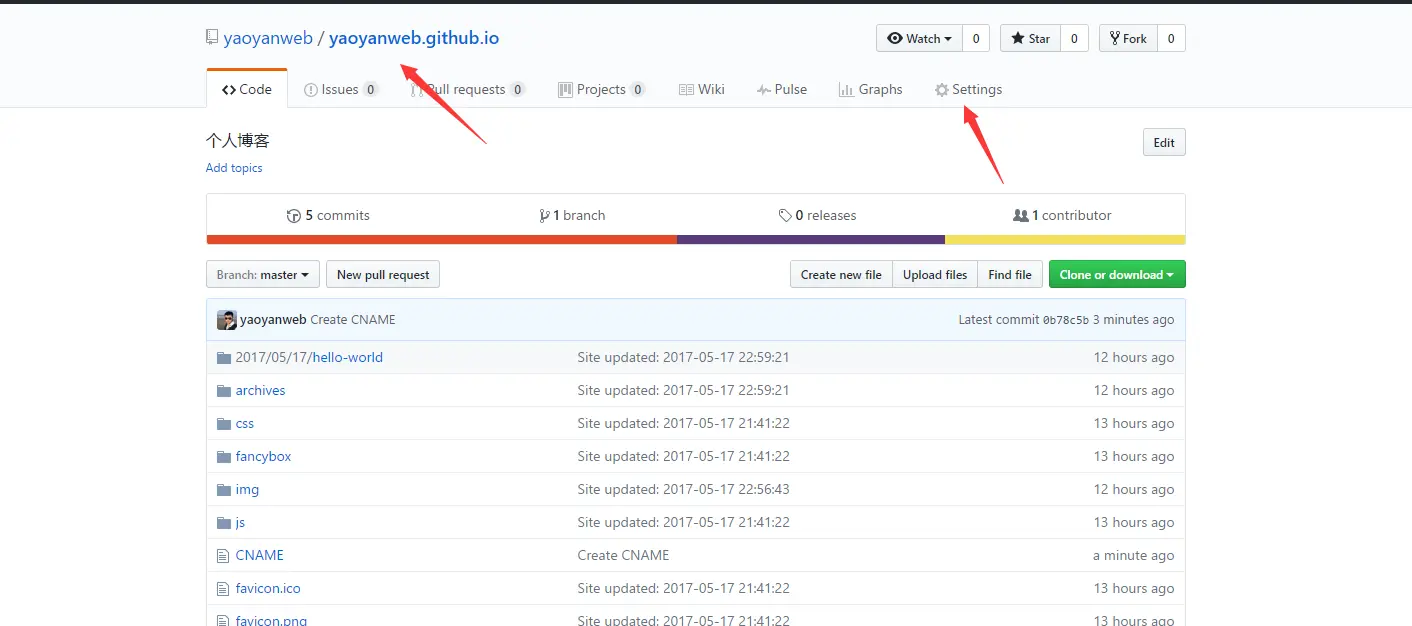
Task: Expand the Clone or download menu
Action: tap(1117, 275)
